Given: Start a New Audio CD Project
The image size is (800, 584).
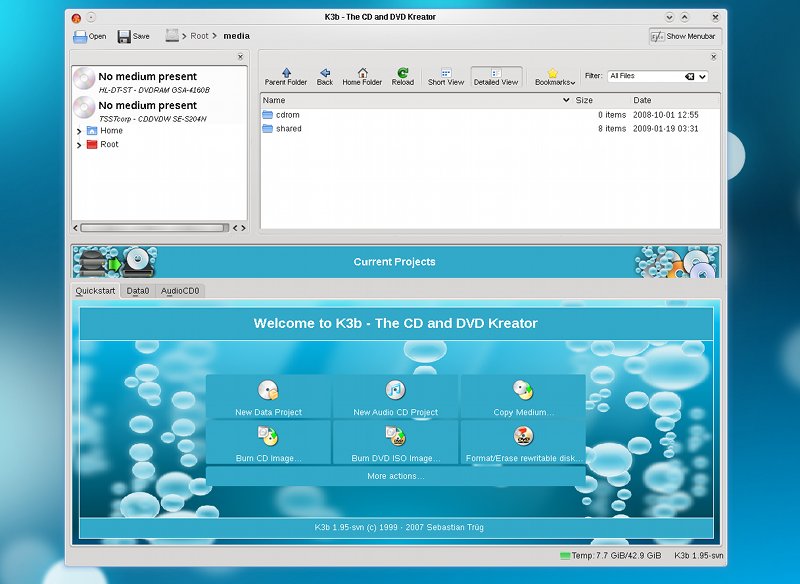Looking at the screenshot, I should click(395, 397).
